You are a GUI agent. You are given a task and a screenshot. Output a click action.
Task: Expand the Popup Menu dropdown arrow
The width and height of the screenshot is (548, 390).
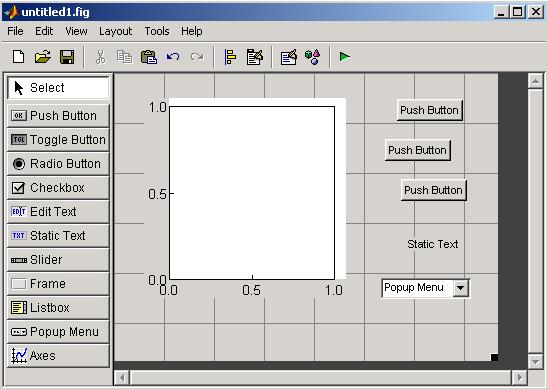pyautogui.click(x=461, y=288)
